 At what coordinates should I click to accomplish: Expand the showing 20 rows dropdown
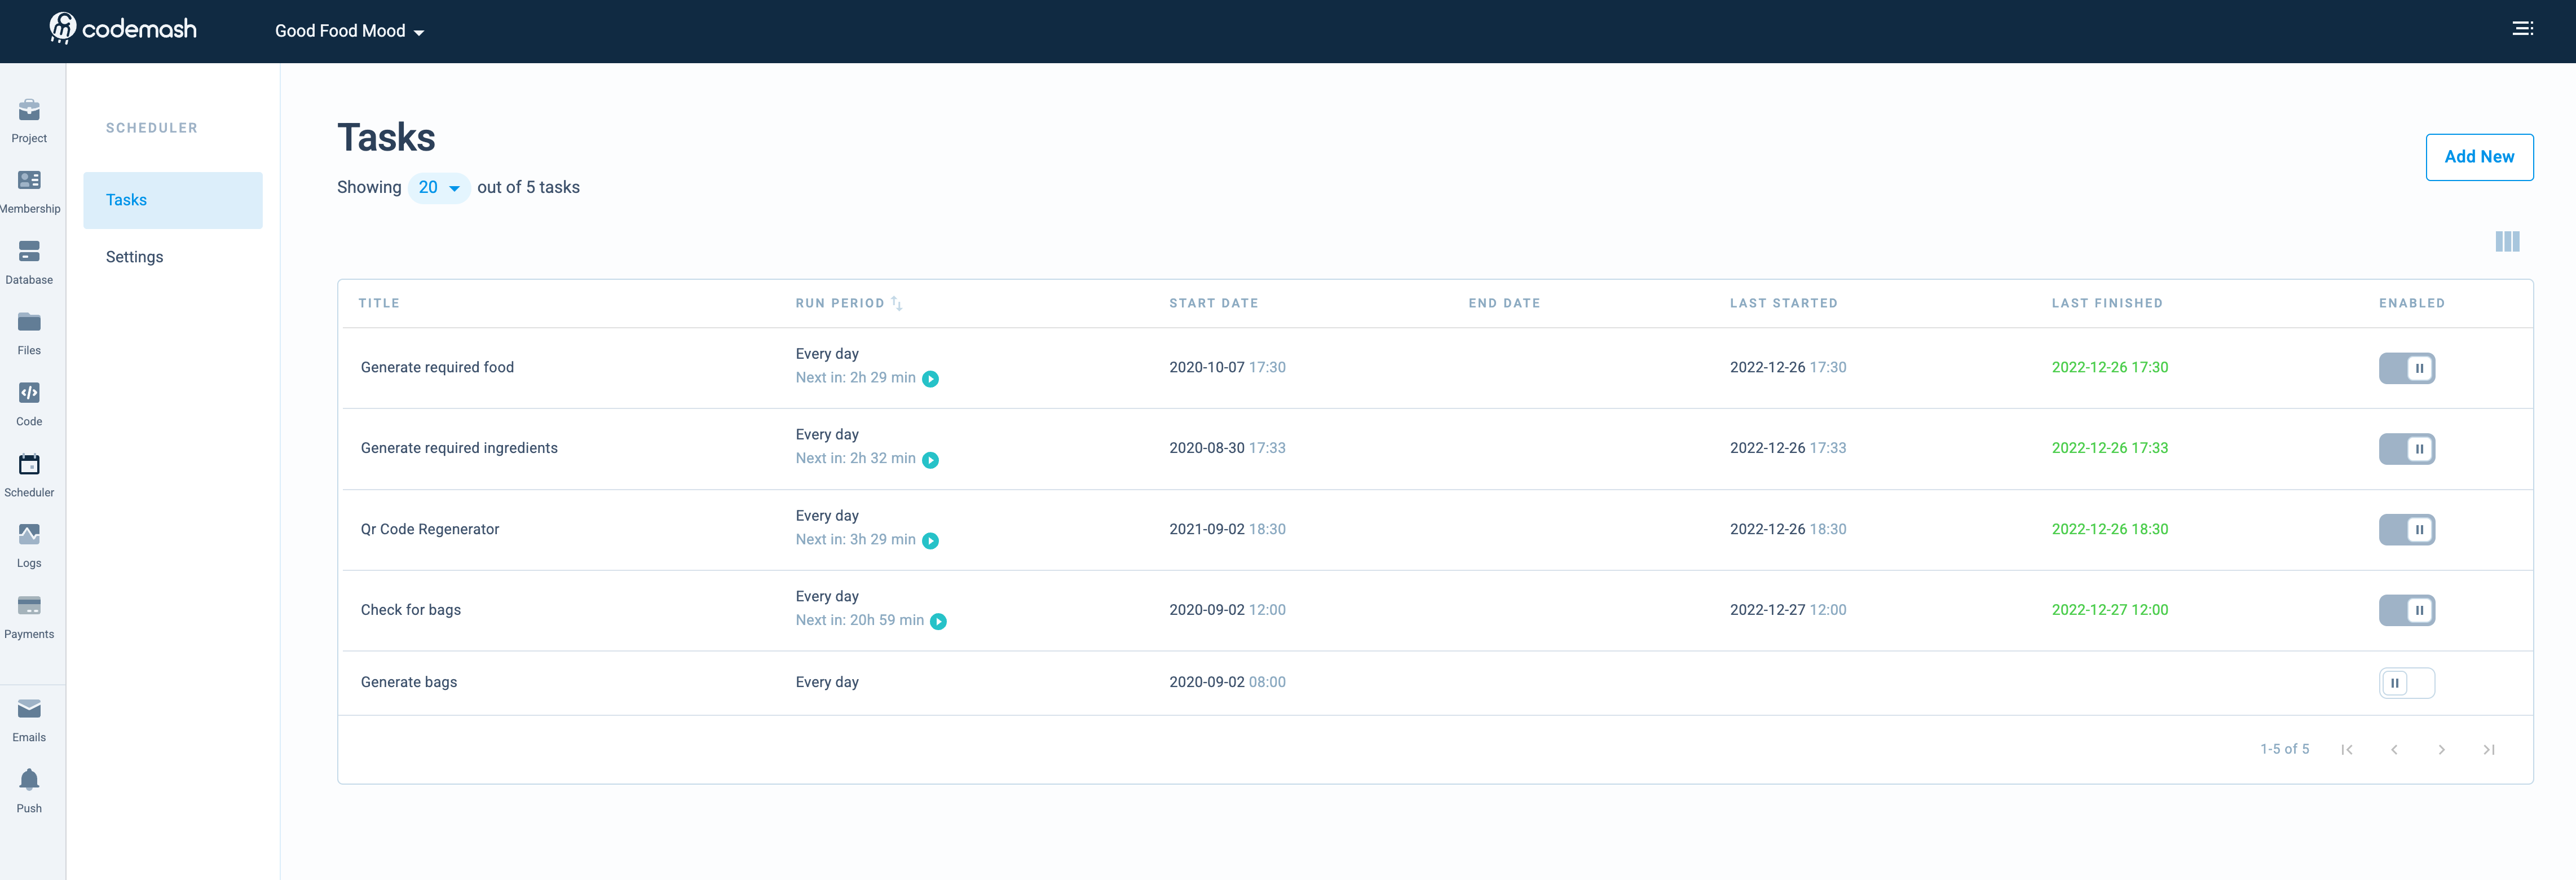438,188
